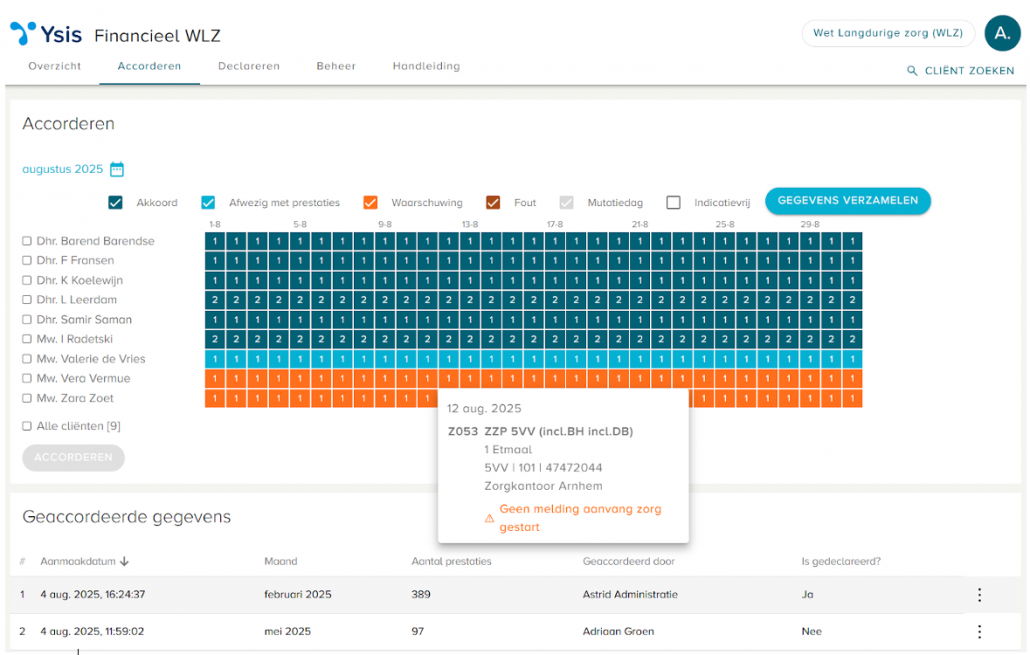Enable the Indicatievrij checkbox
1030x655 pixels.
click(x=673, y=203)
